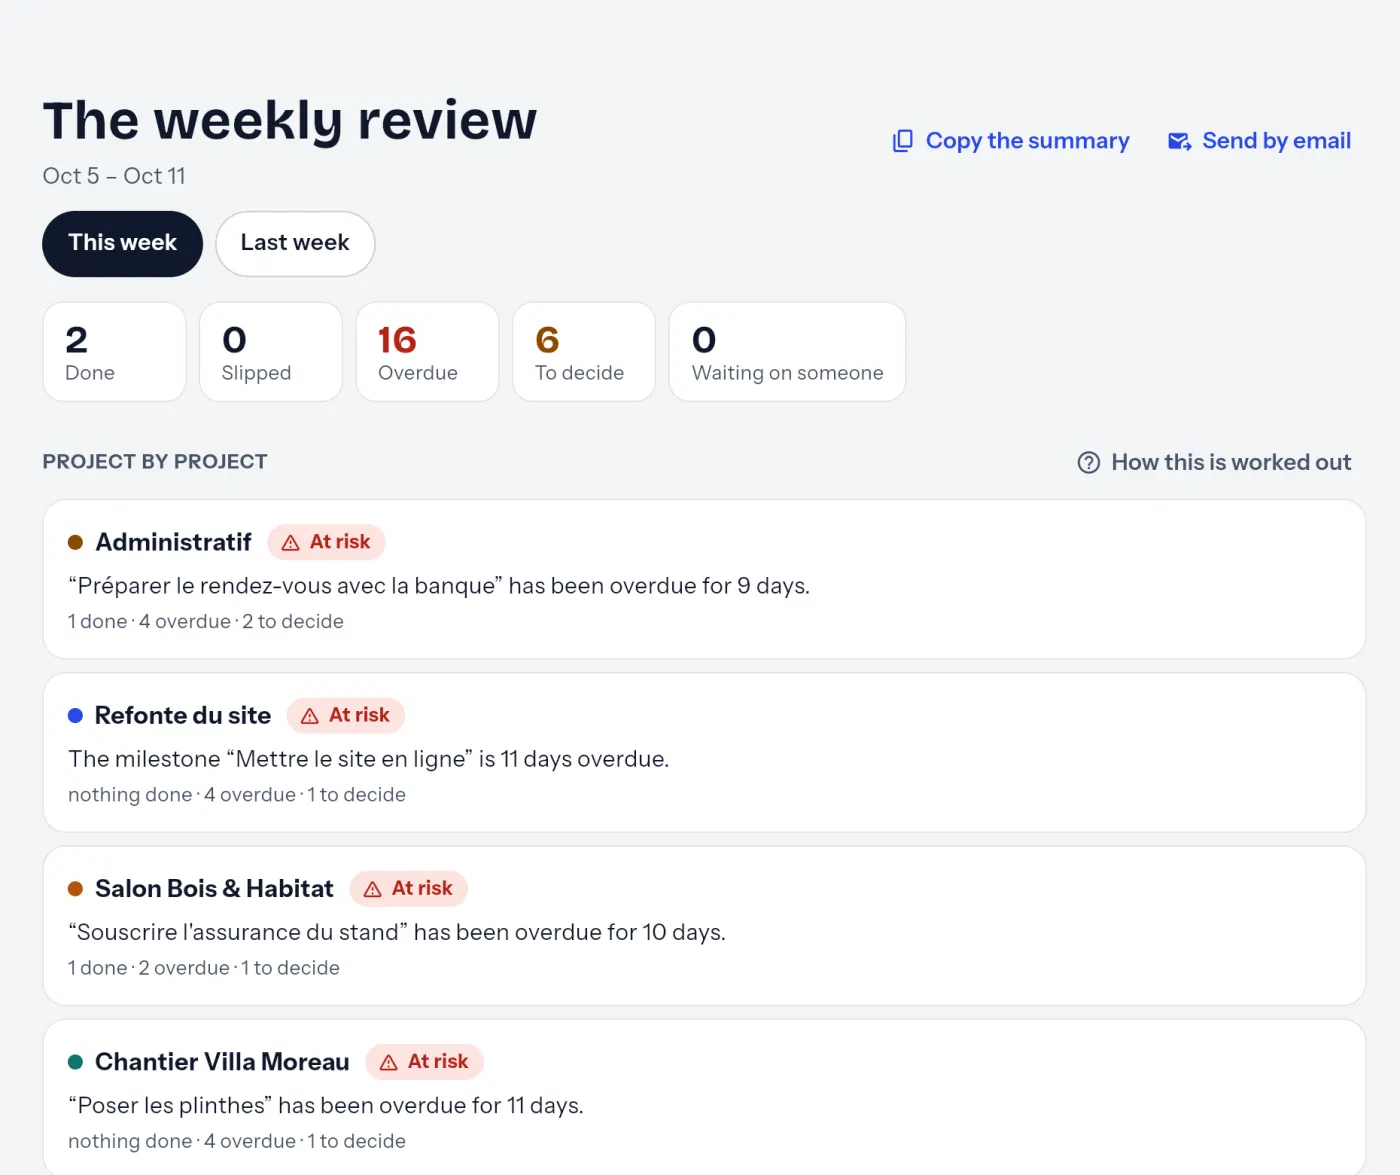Click the orange dot next to Salon Bois & Habitat

coord(75,888)
